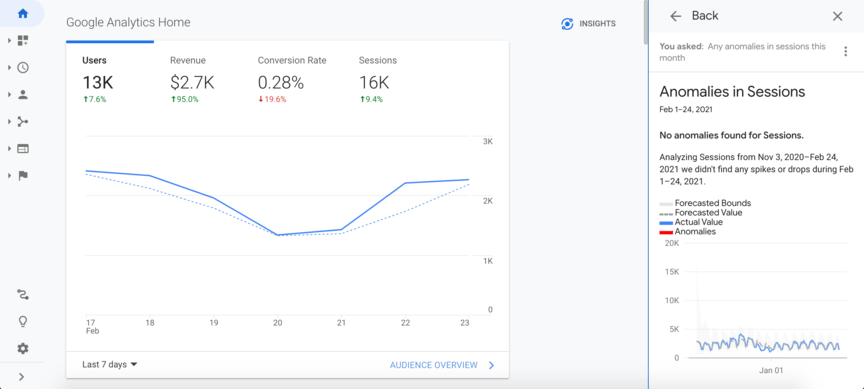
Task: Select the Conversion Rate metric tab
Action: coord(292,79)
